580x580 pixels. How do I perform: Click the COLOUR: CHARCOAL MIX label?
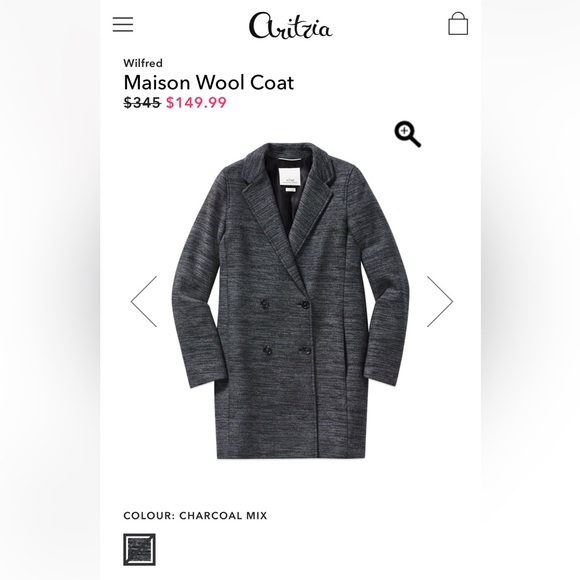pyautogui.click(x=195, y=515)
